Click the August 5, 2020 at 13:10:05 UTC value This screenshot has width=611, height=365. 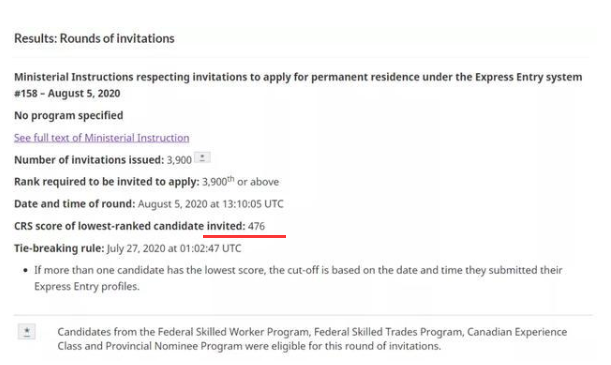211,204
